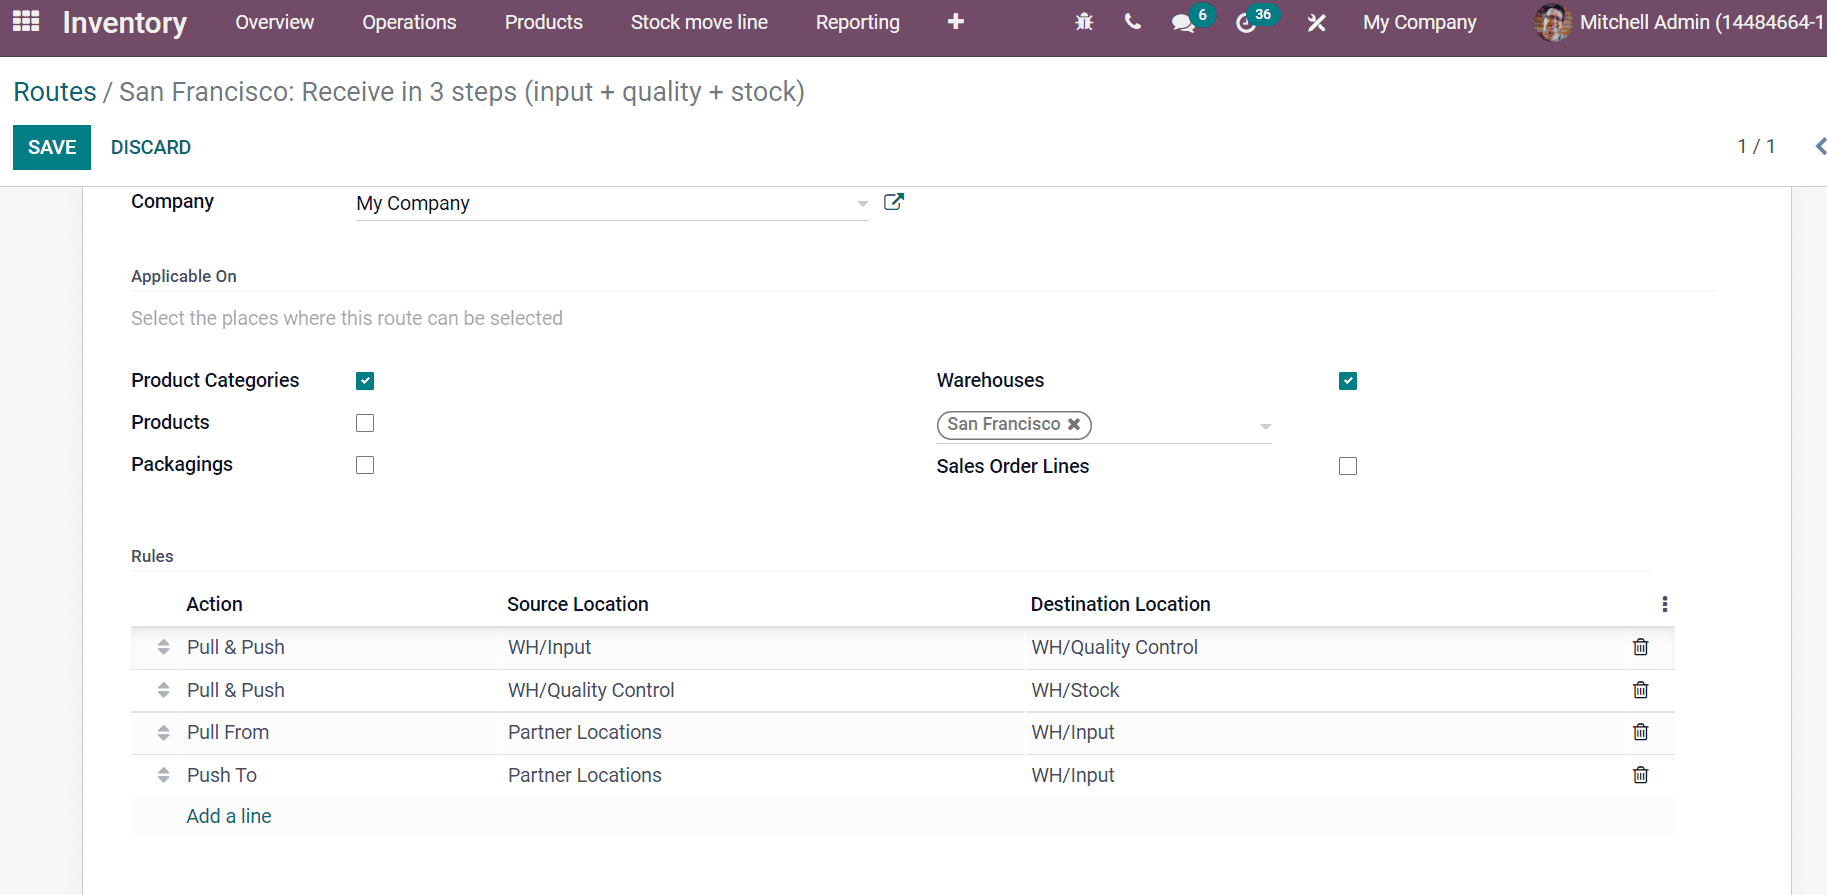Uncheck the Product Categories checkbox
The image size is (1827, 895).
(365, 381)
